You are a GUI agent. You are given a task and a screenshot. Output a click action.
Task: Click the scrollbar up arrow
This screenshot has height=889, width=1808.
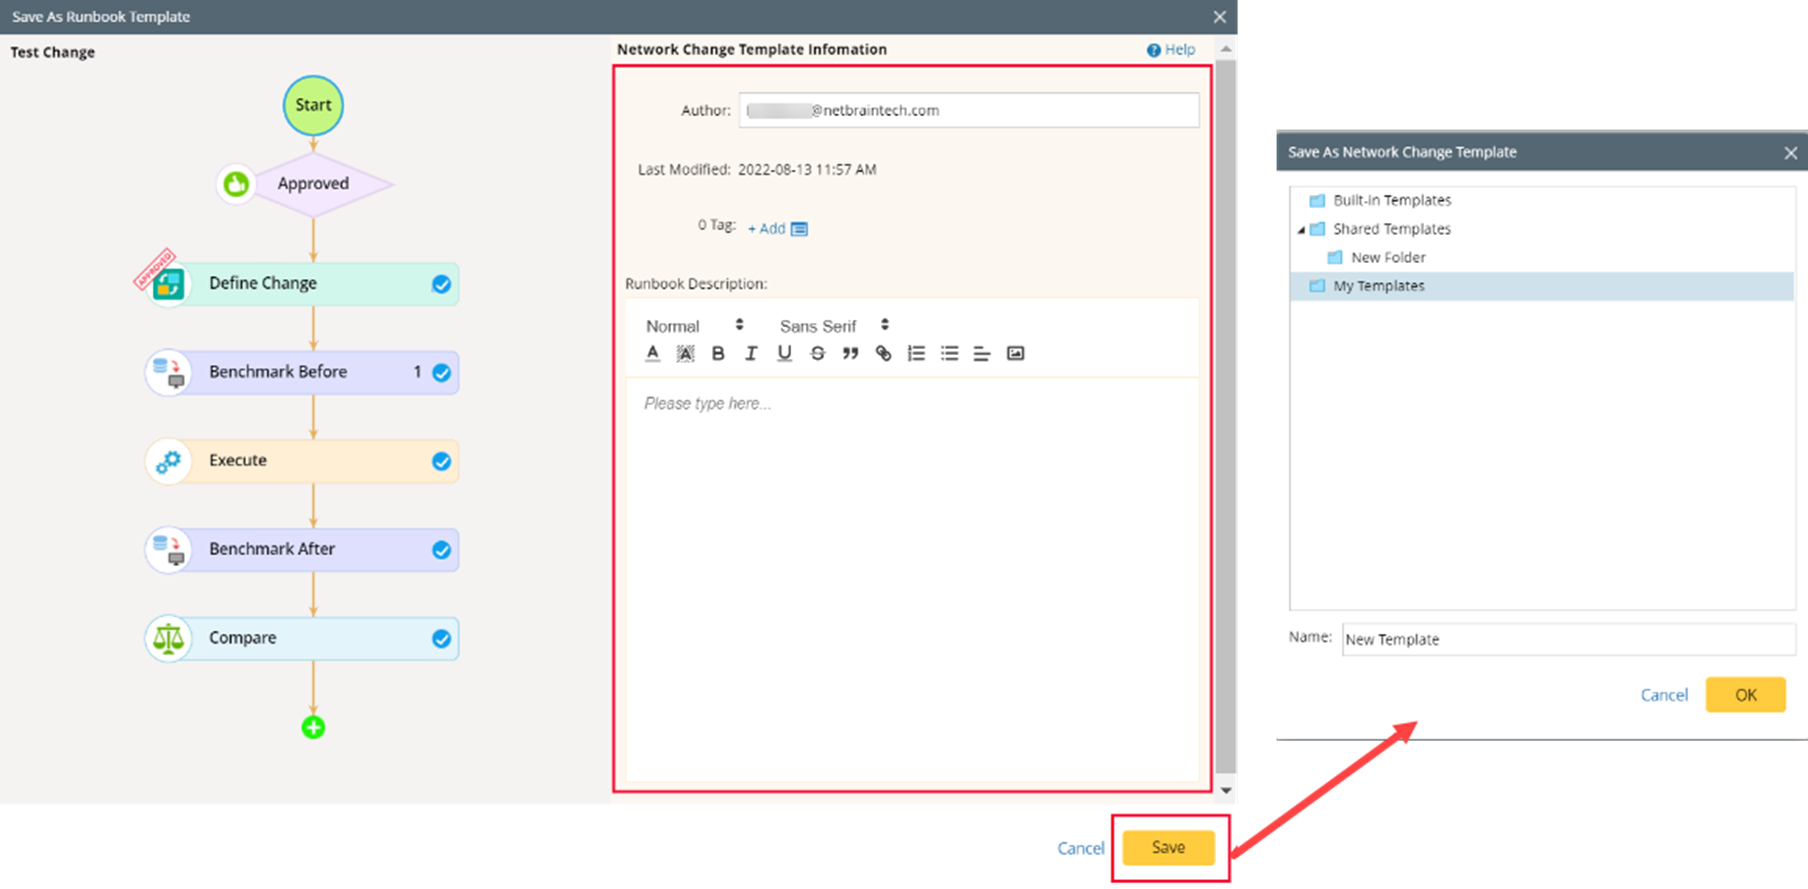click(1226, 49)
